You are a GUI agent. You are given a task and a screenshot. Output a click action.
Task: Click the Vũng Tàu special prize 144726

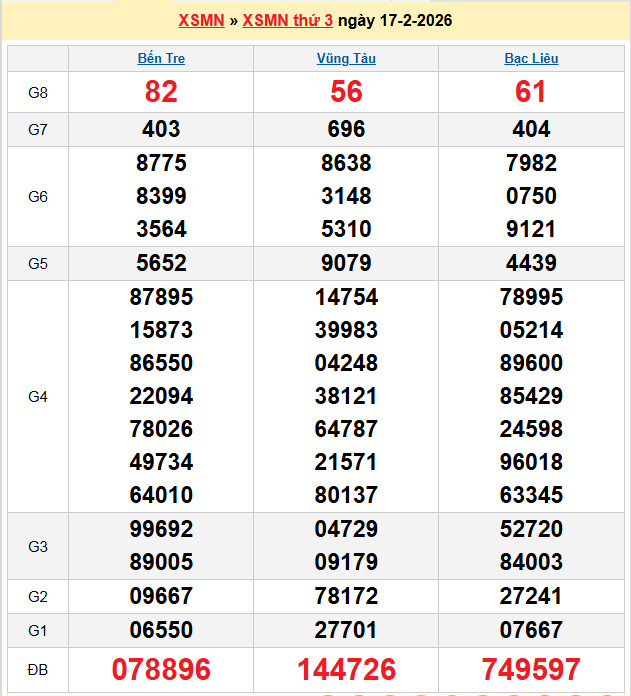[x=346, y=669]
